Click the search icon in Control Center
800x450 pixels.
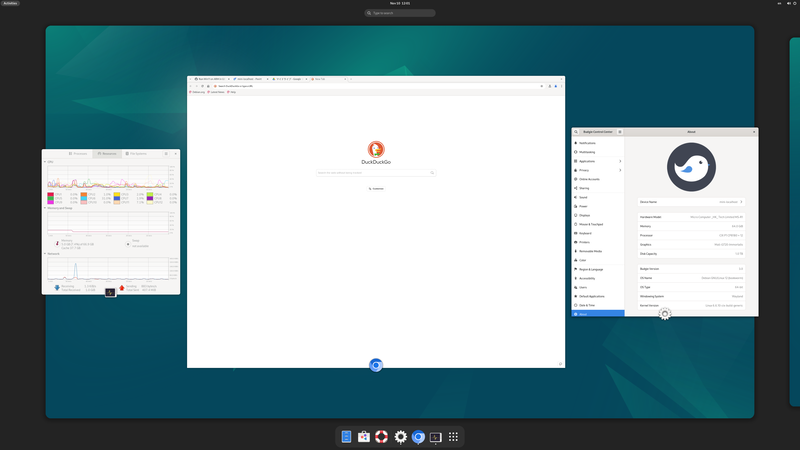coord(576,132)
